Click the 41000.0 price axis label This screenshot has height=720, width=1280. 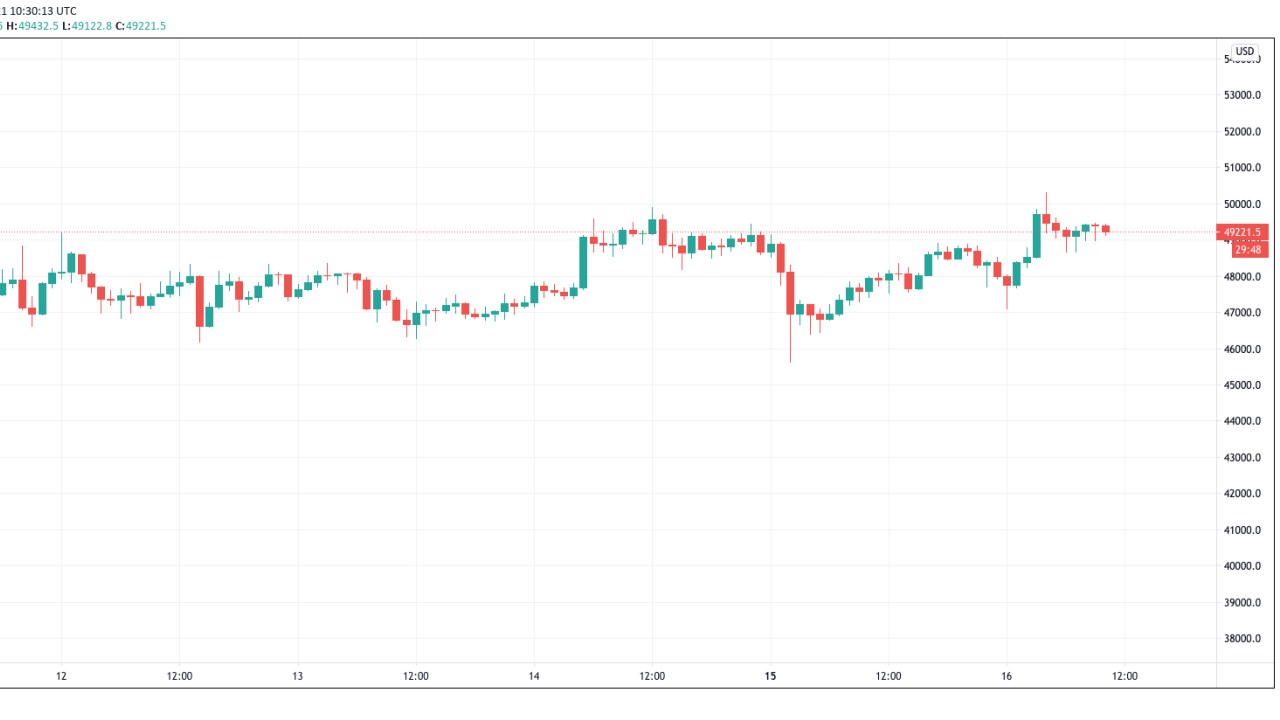pyautogui.click(x=1242, y=530)
